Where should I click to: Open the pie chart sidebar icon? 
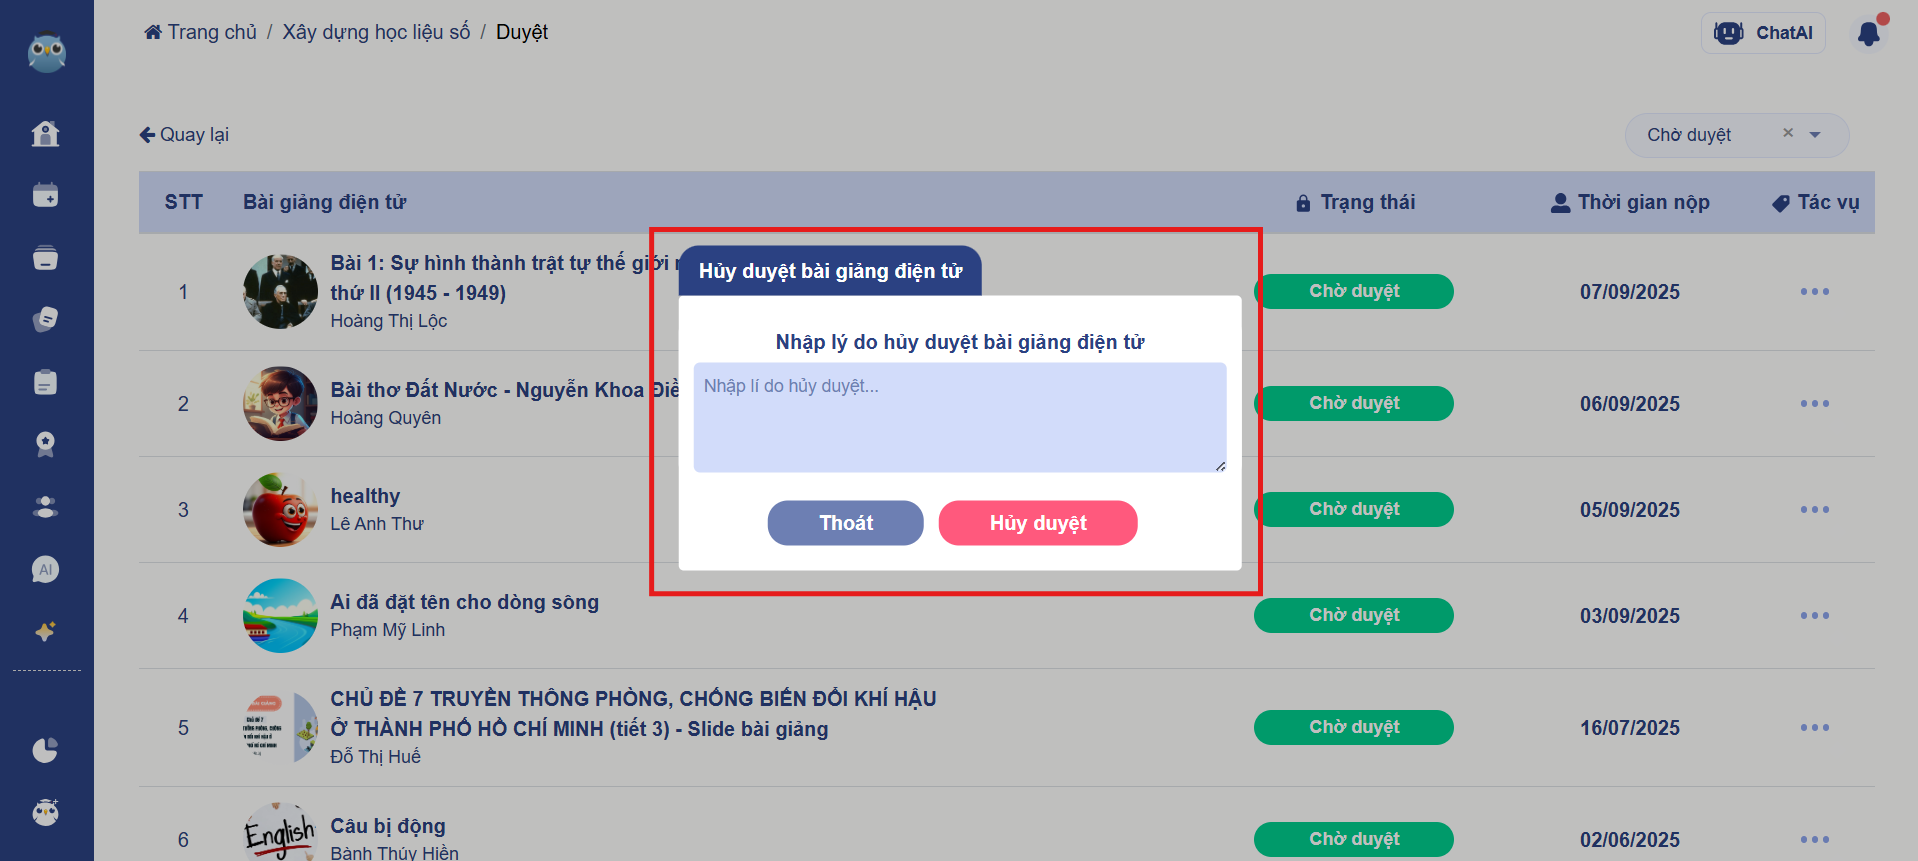pyautogui.click(x=45, y=750)
